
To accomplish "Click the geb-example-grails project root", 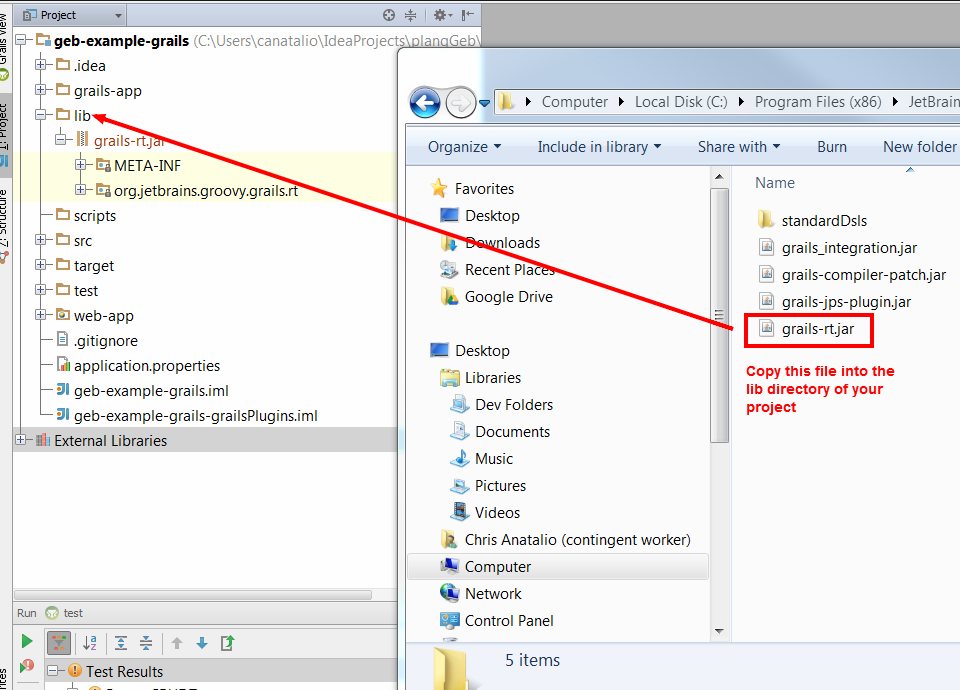I will click(x=121, y=41).
